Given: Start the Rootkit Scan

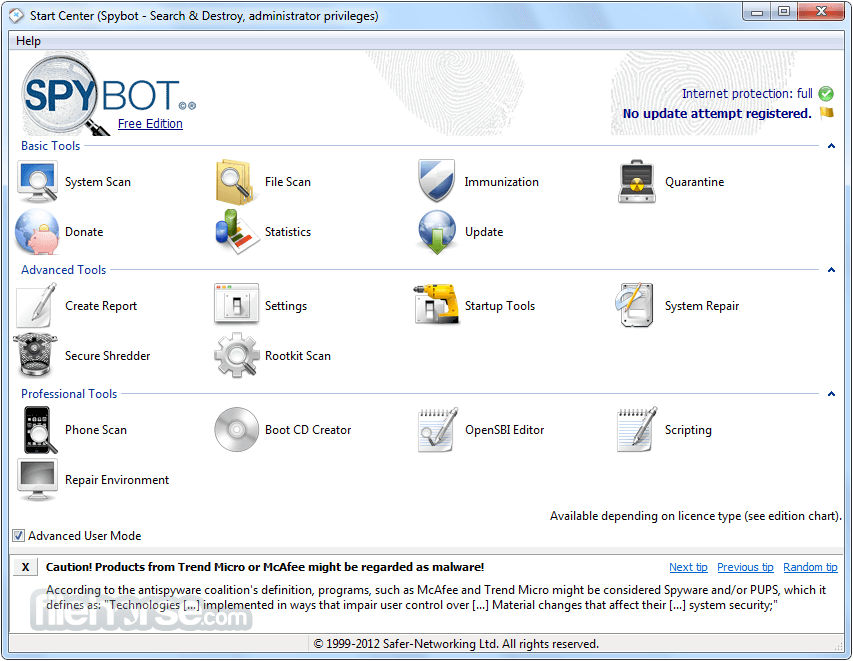Looking at the screenshot, I should coord(238,356).
